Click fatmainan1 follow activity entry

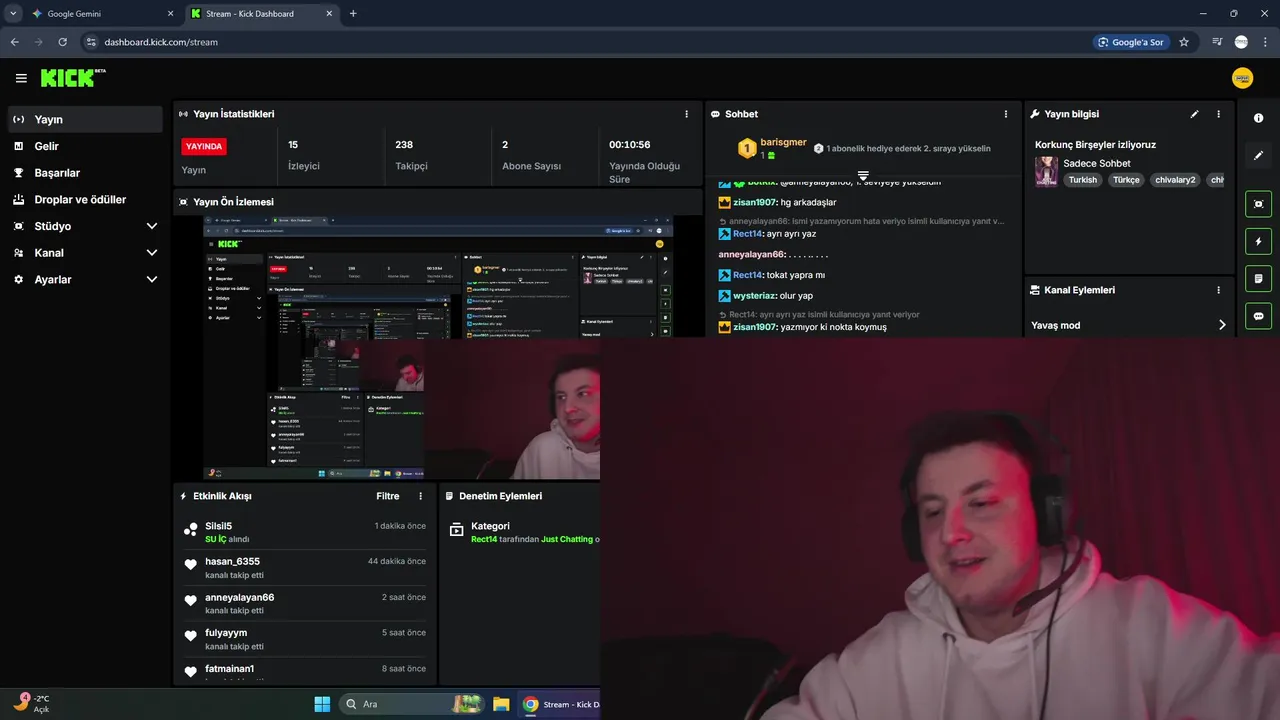[x=305, y=673]
